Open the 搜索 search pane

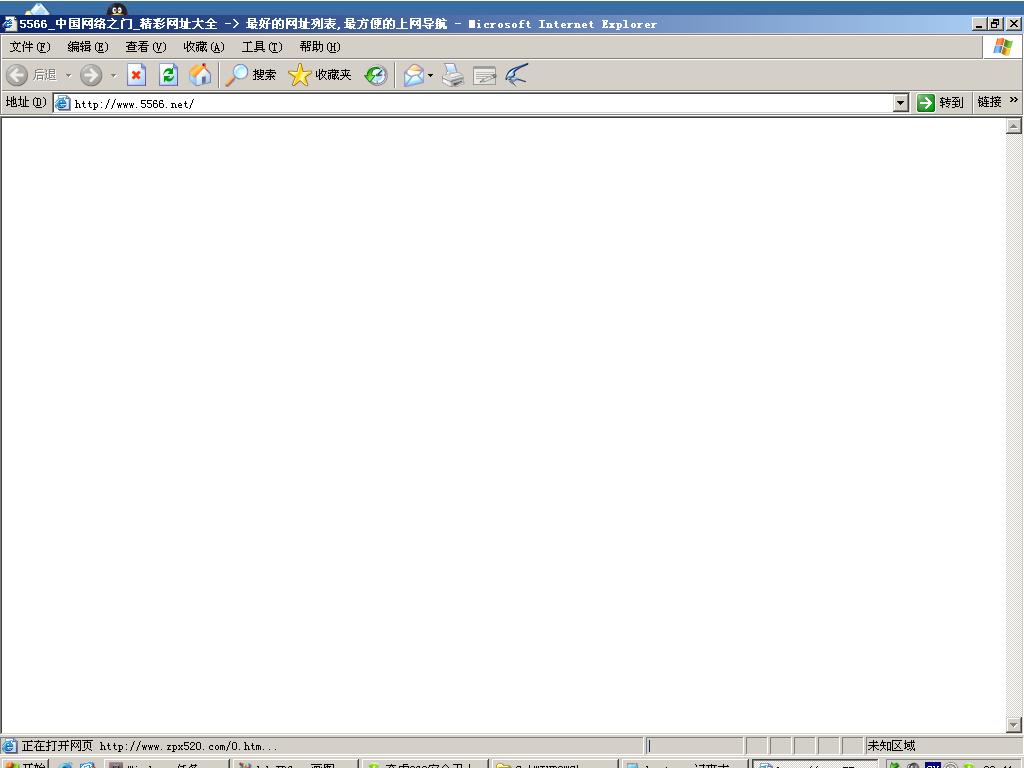pos(251,75)
